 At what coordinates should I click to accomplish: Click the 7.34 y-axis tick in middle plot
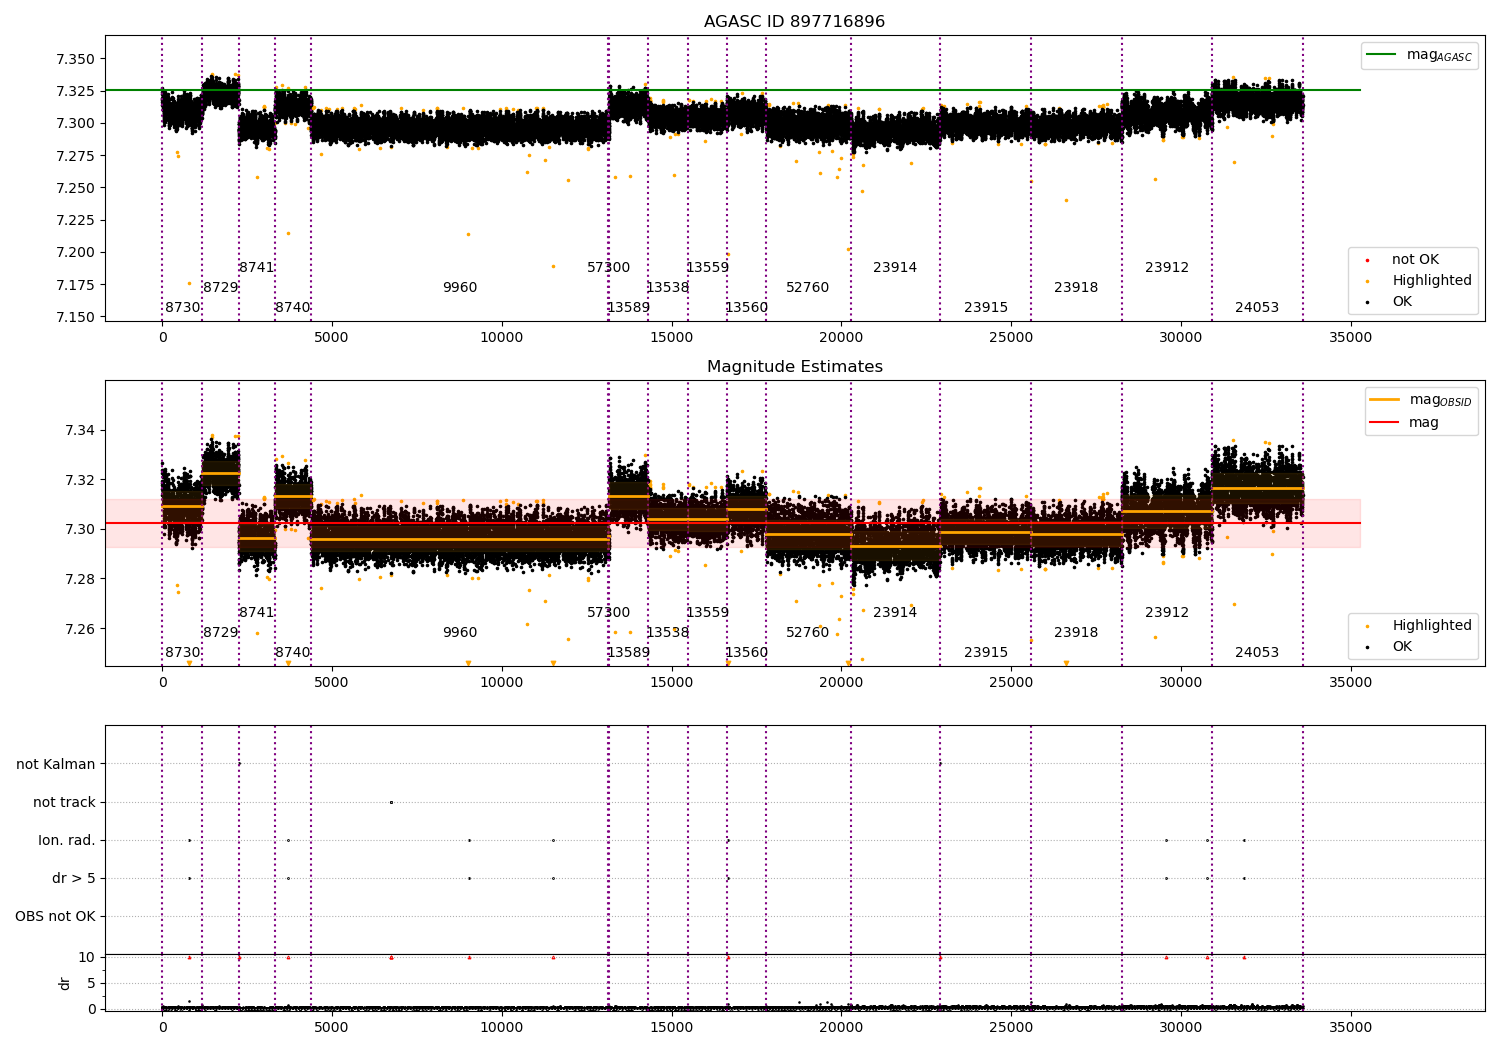(80, 431)
